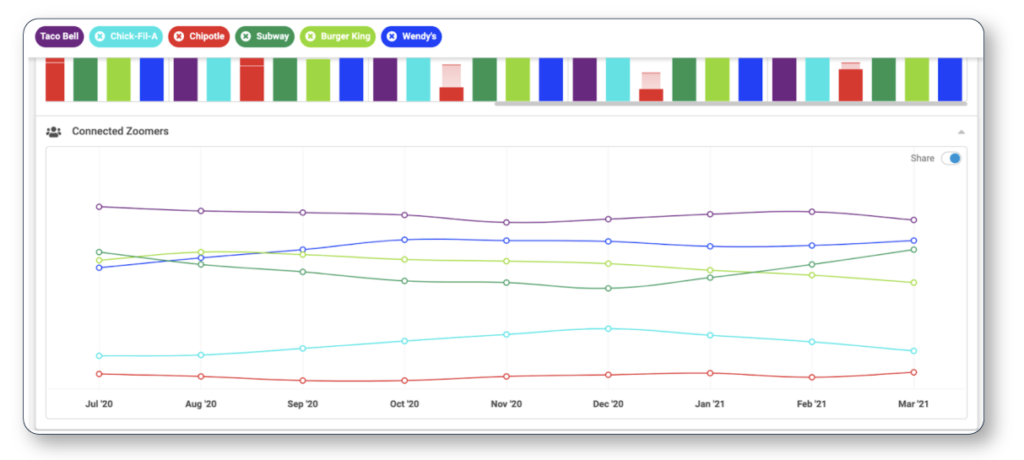Click the horizontal scrollbar under the bar chart
This screenshot has height=460, width=1024.
[x=730, y=103]
